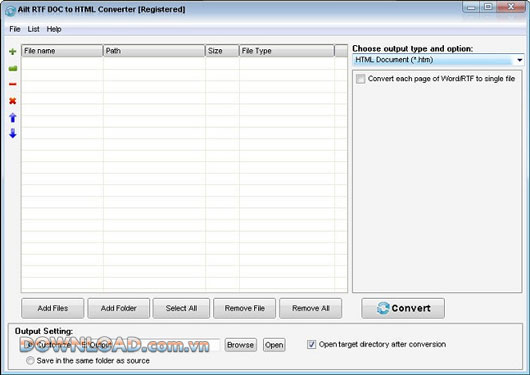Click the output path input field
The width and height of the screenshot is (530, 375).
150,345
